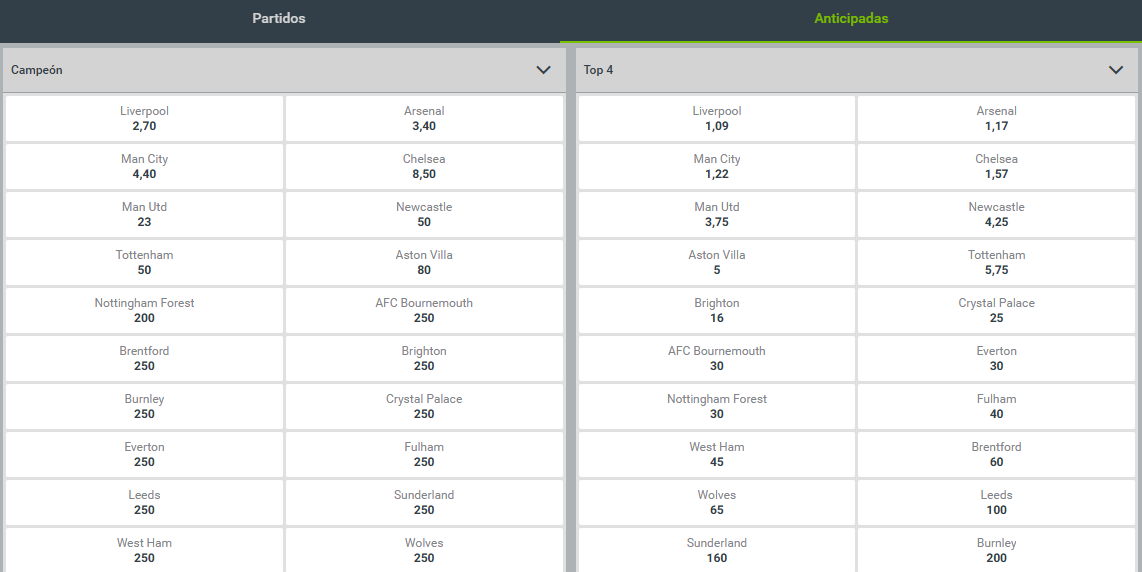
Task: Pick Burnley champion at 250
Action: point(144,407)
